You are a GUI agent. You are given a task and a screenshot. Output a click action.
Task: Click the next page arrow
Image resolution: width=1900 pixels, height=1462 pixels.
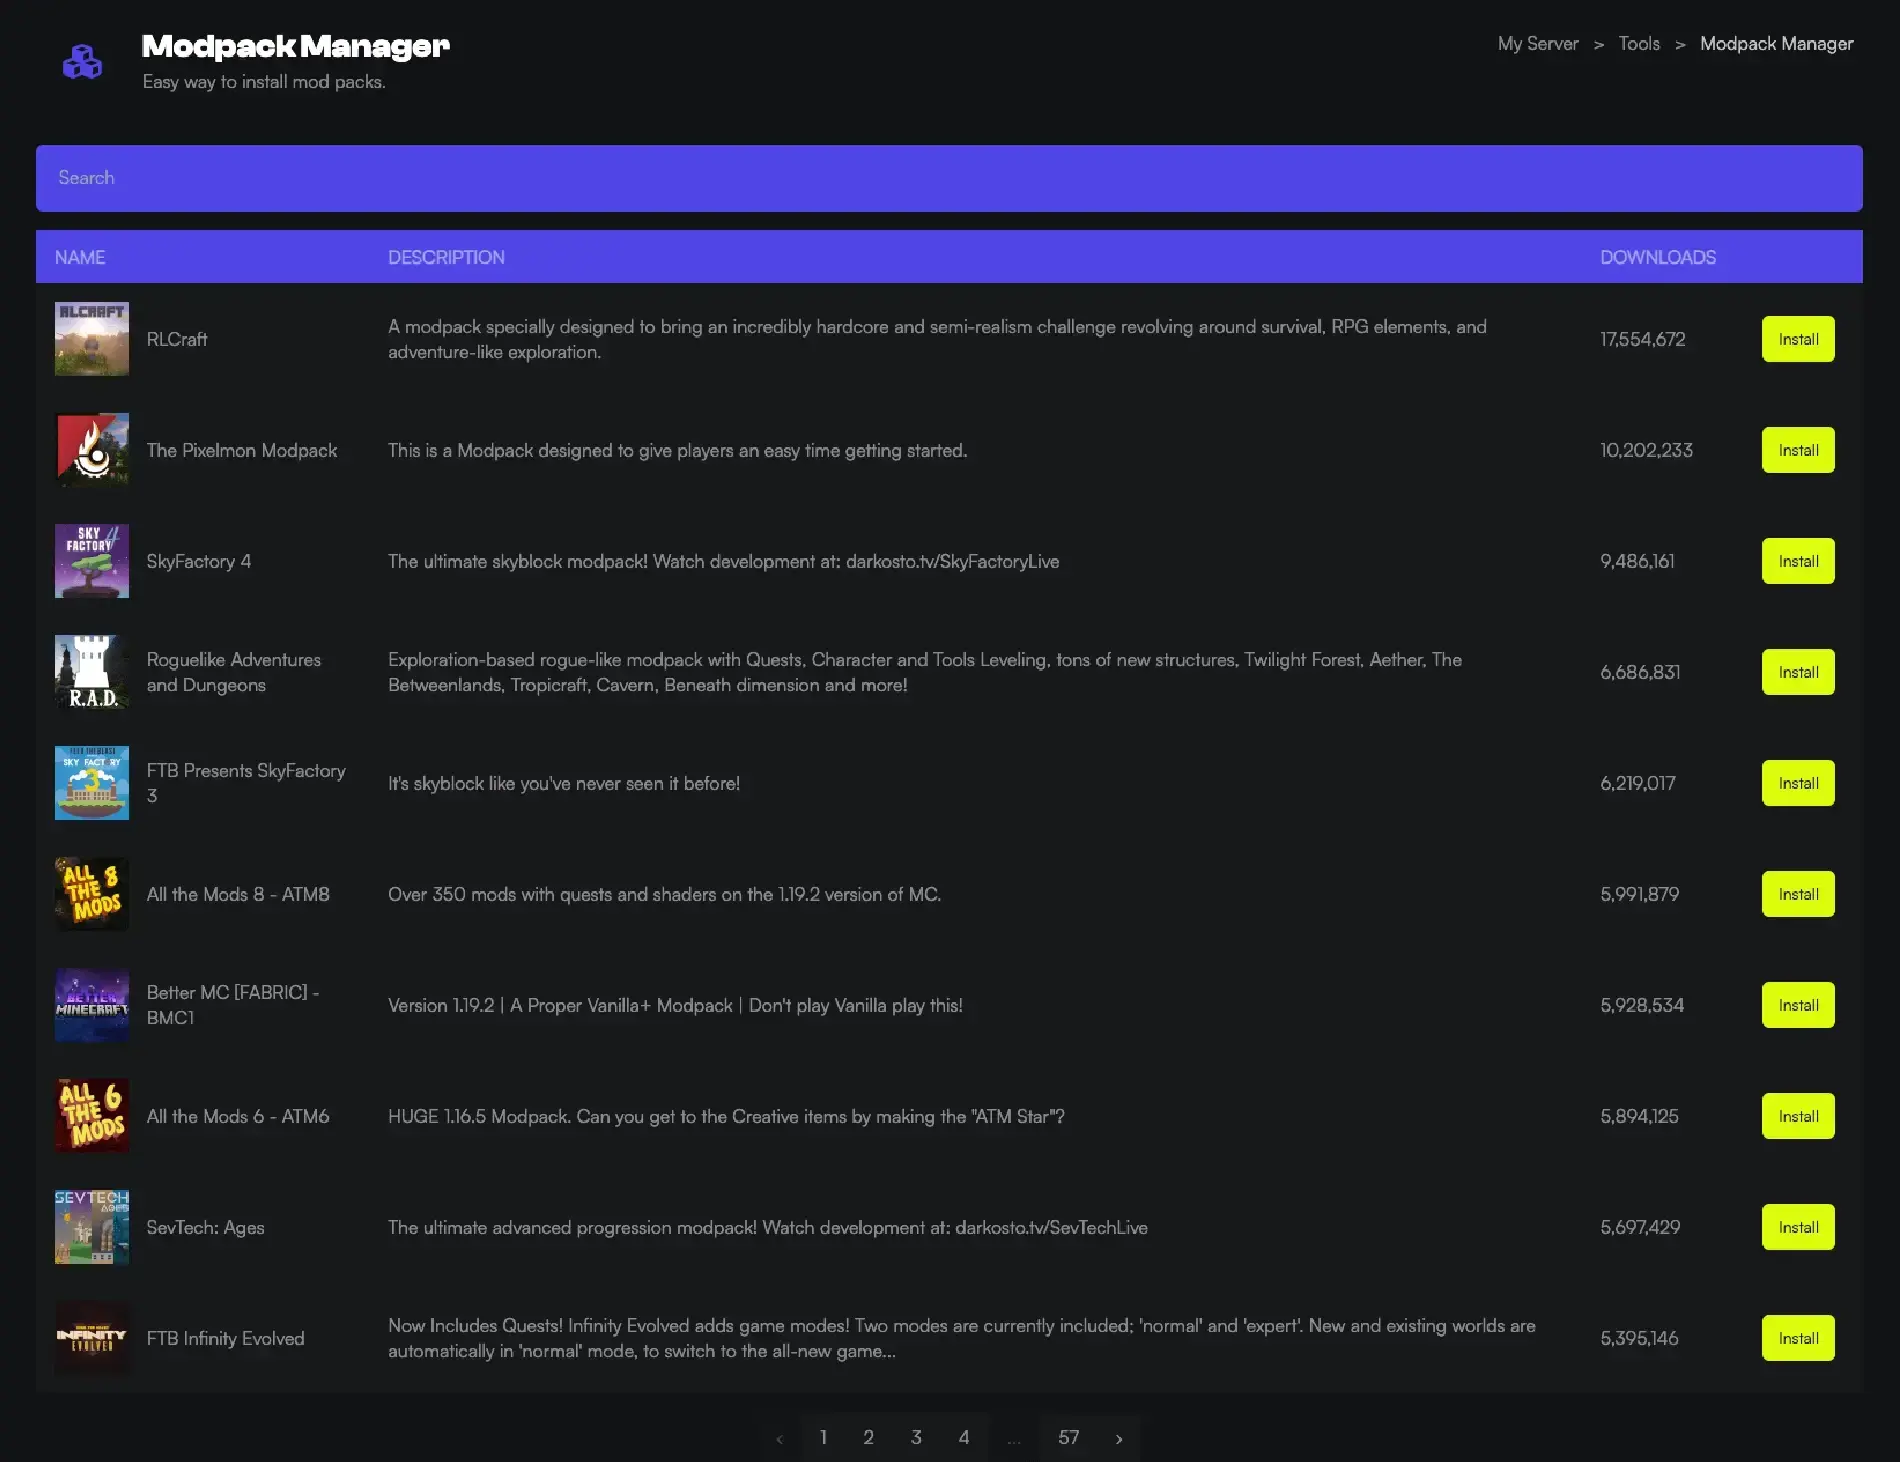click(1118, 1437)
